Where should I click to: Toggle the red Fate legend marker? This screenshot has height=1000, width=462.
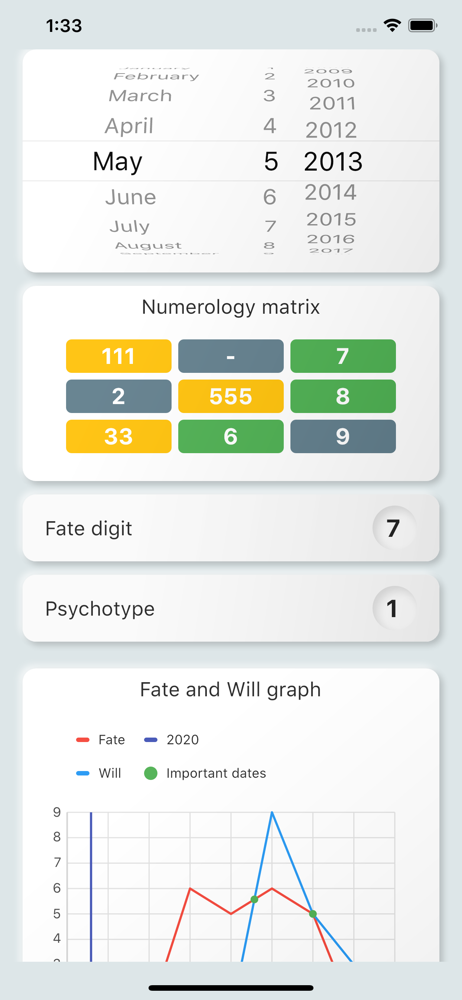click(82, 740)
